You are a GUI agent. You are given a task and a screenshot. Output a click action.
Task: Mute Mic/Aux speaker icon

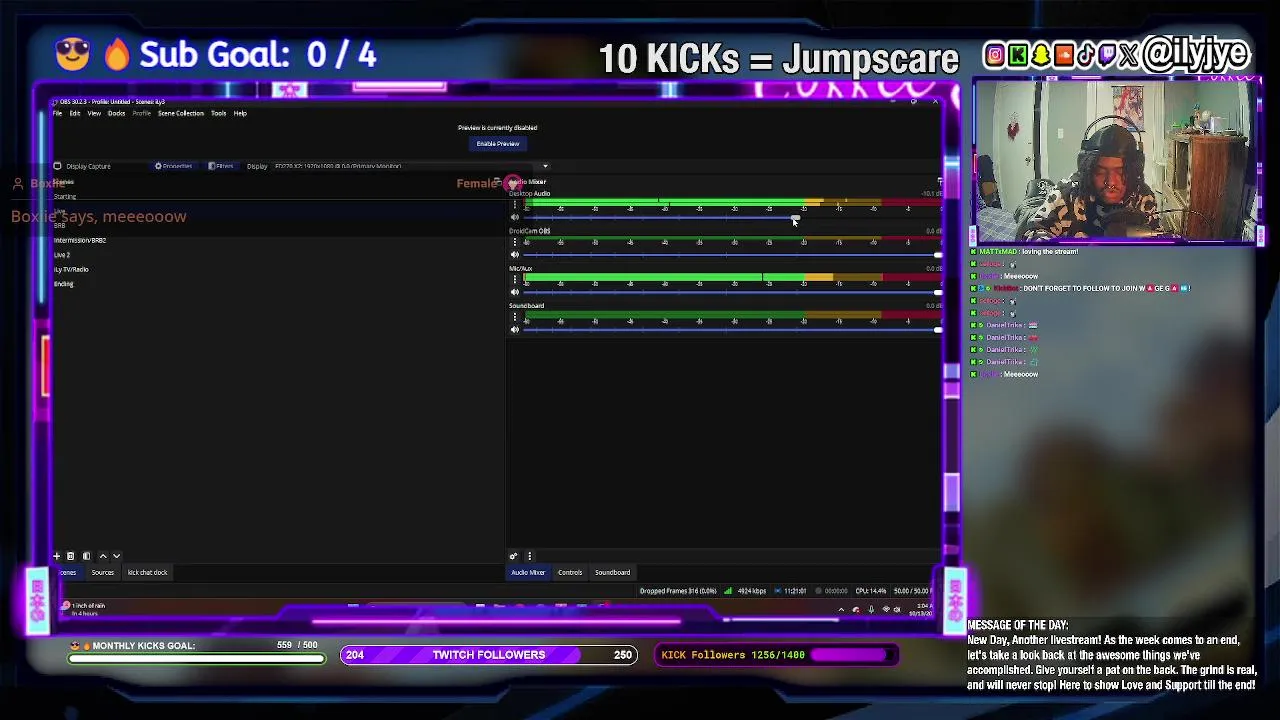pyautogui.click(x=515, y=292)
